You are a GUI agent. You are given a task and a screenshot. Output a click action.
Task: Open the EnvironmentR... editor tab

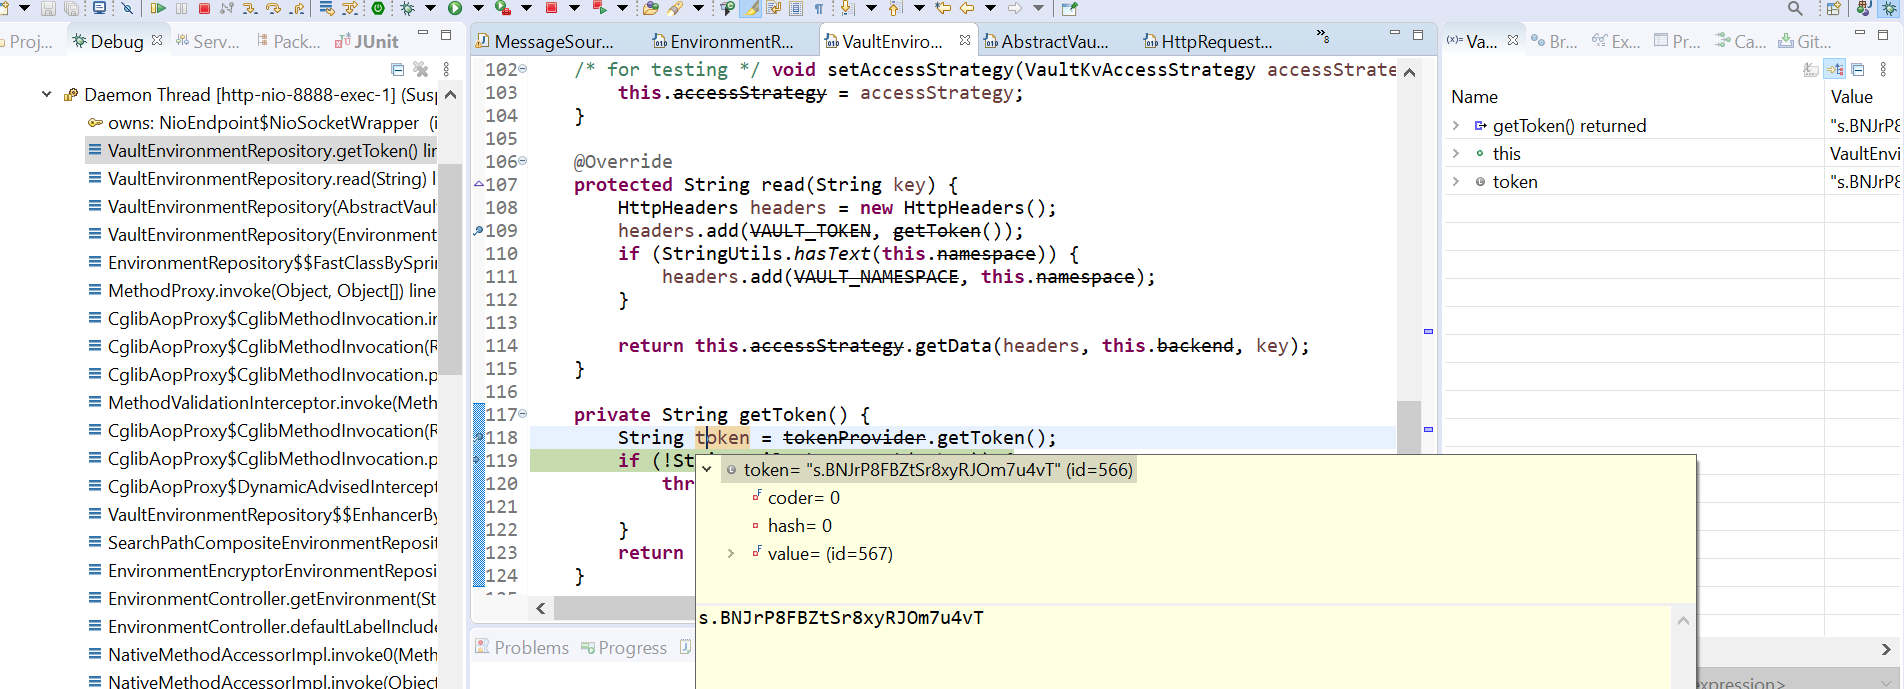(722, 41)
